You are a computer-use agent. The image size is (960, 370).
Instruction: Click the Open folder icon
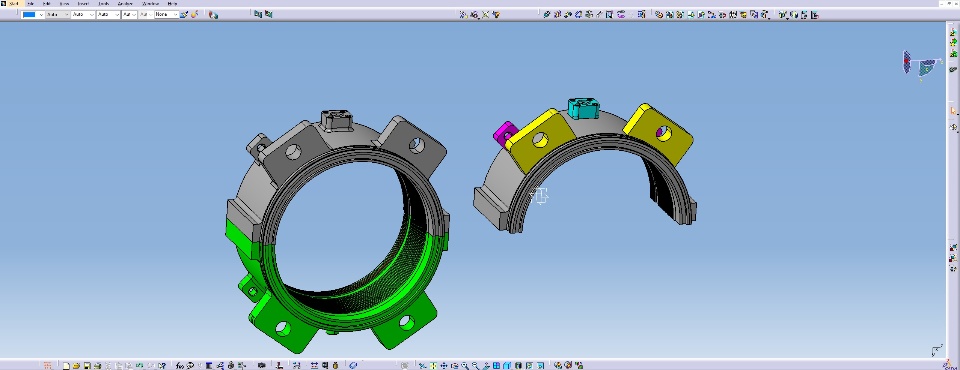pos(77,366)
